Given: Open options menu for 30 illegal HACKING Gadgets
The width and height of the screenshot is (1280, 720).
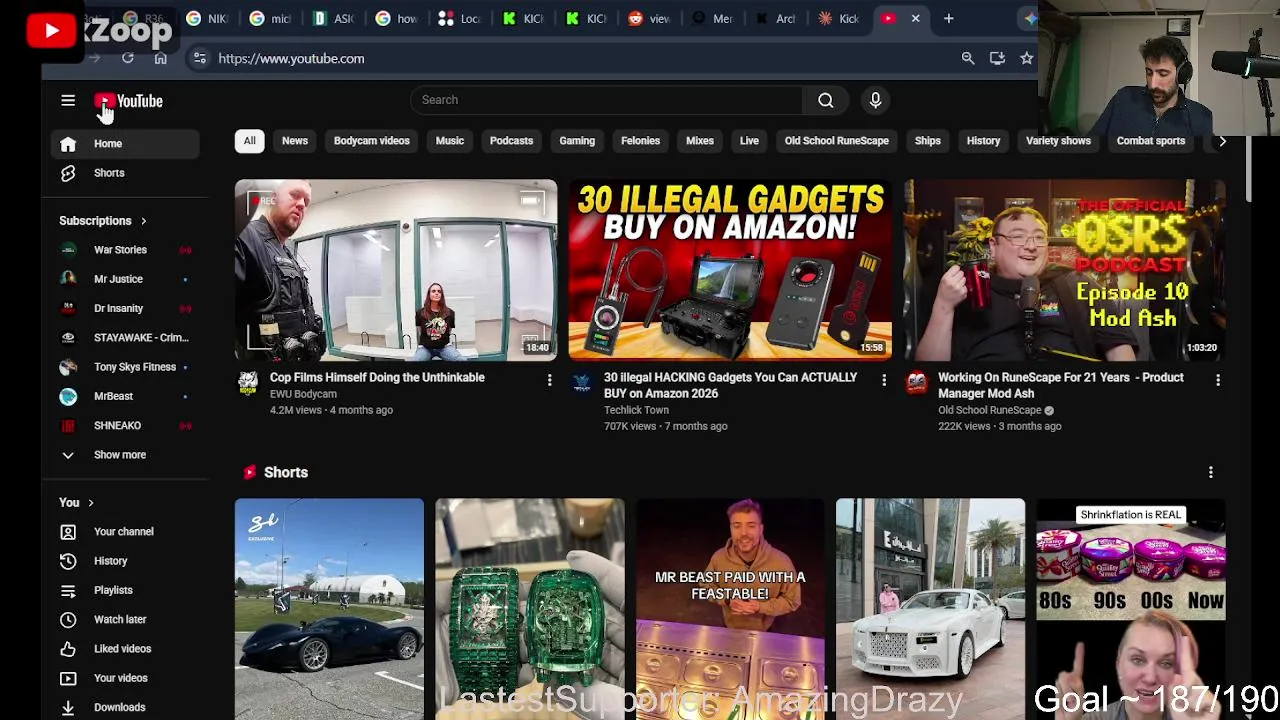Looking at the screenshot, I should pos(883,380).
